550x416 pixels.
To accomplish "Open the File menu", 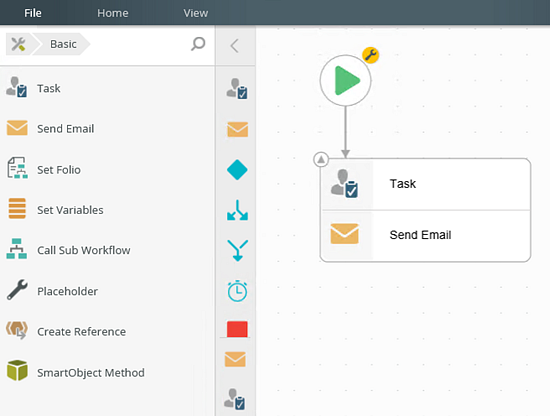I will click(33, 13).
